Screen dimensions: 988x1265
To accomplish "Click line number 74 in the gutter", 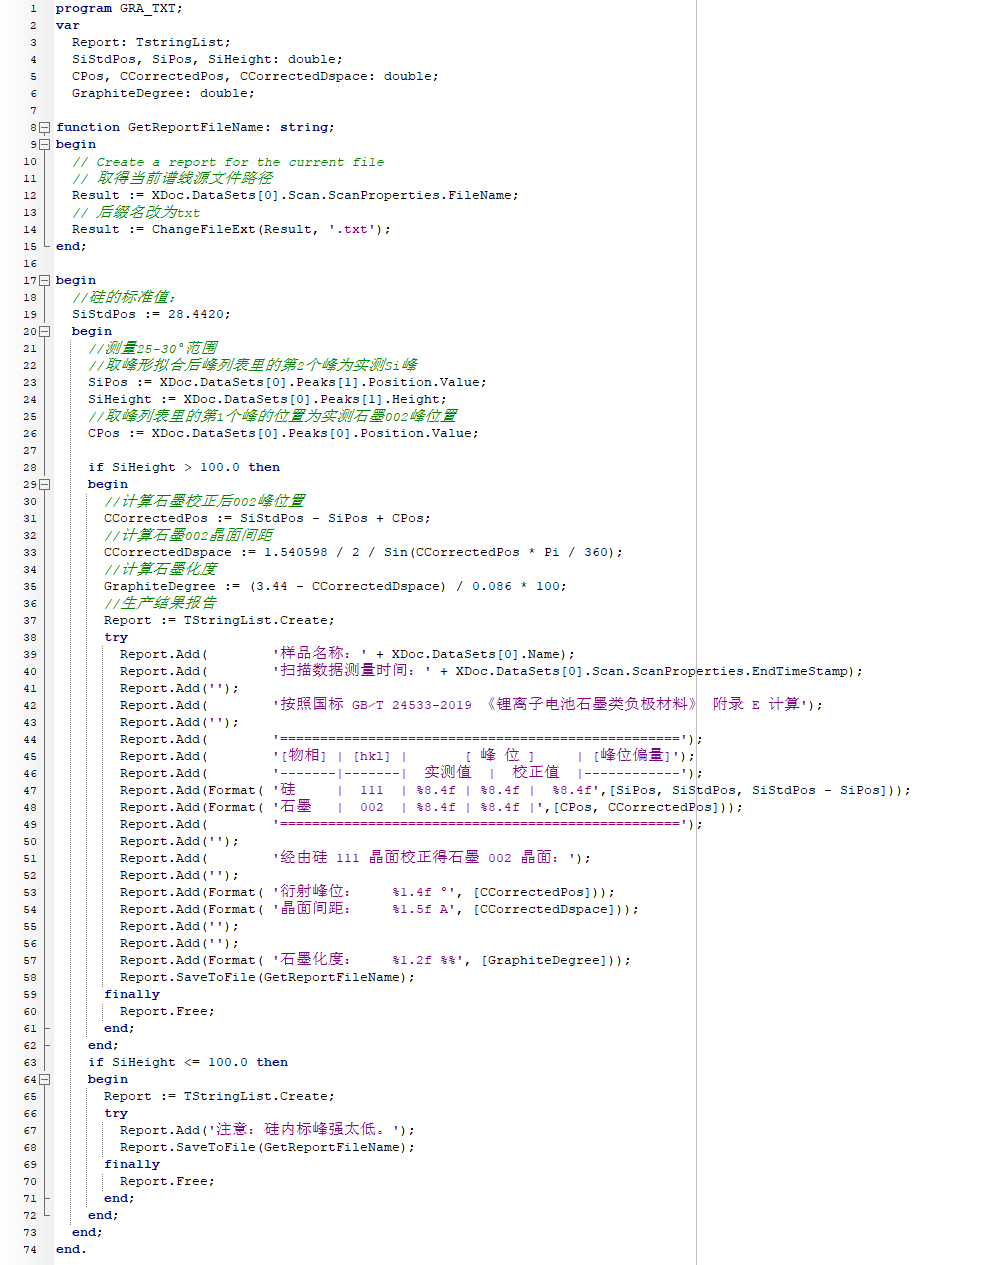I will pos(29,1249).
